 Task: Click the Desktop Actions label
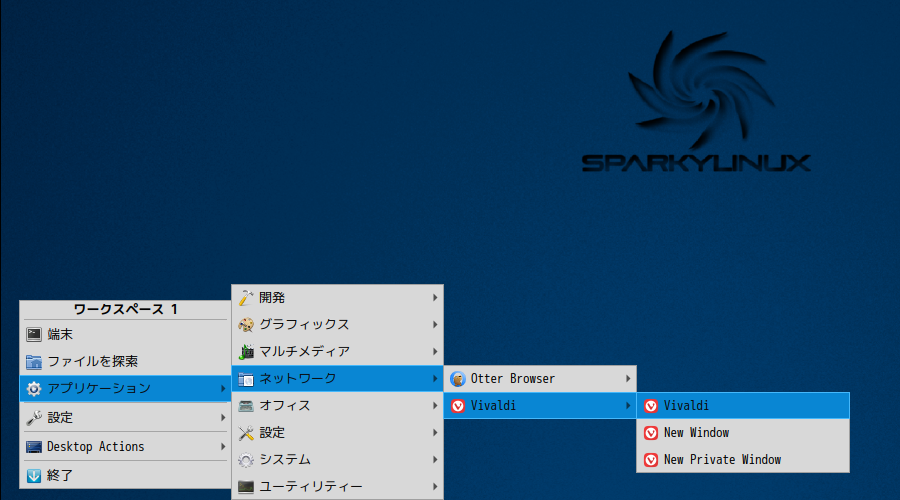coord(96,447)
